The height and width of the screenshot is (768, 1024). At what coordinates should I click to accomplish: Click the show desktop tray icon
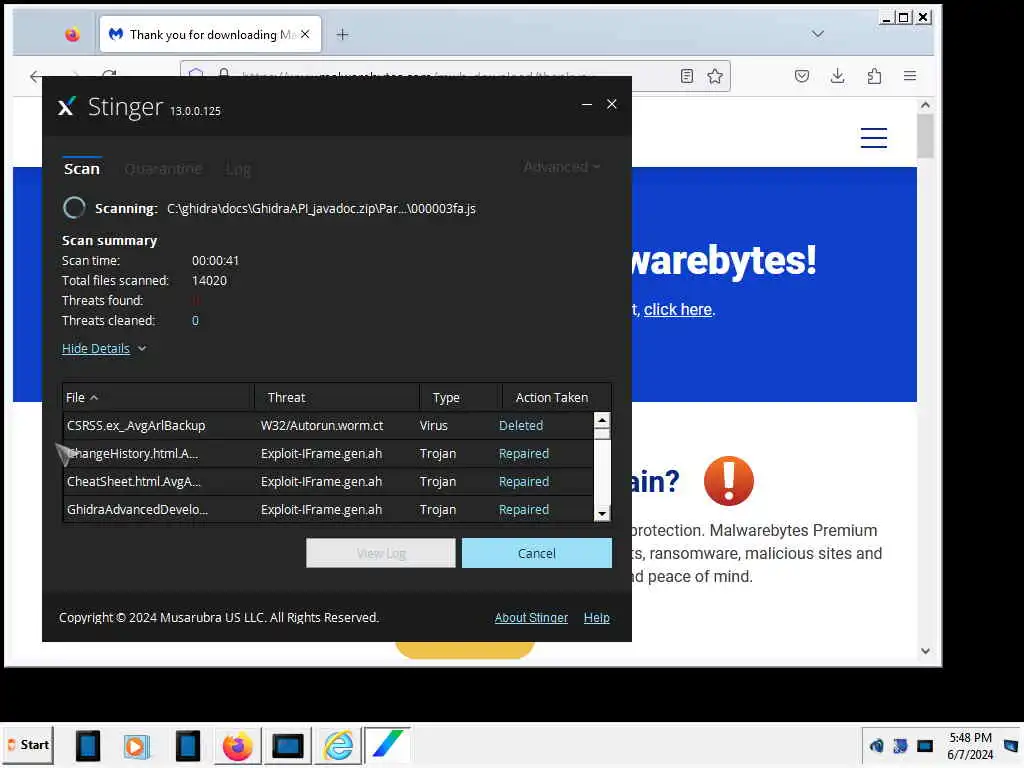[x=1011, y=746]
